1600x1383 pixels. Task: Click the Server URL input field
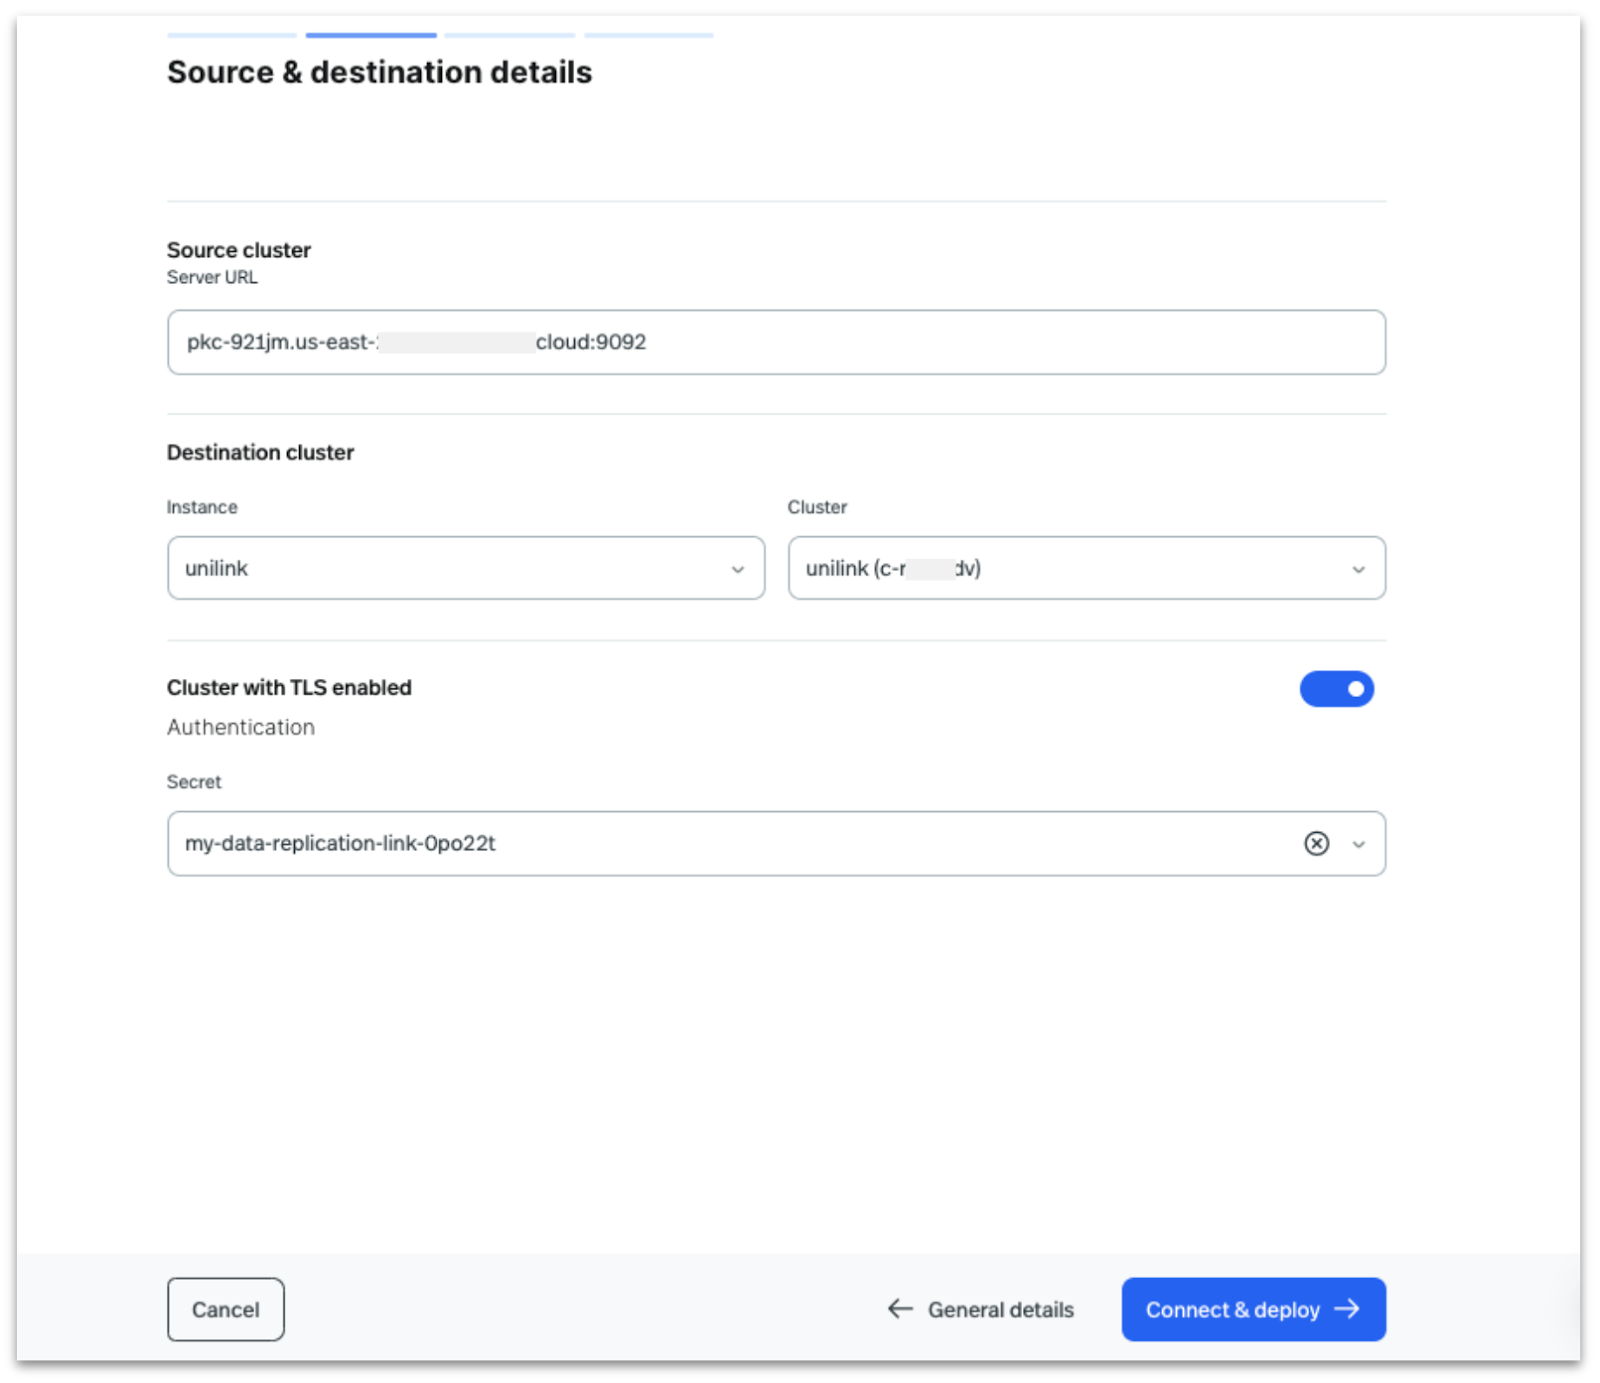tap(775, 342)
